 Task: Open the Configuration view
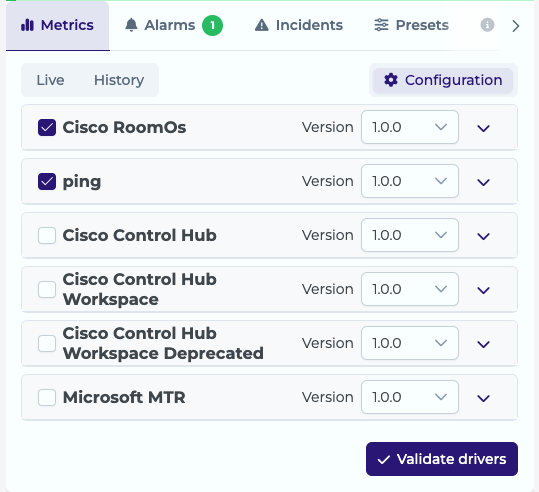click(443, 80)
